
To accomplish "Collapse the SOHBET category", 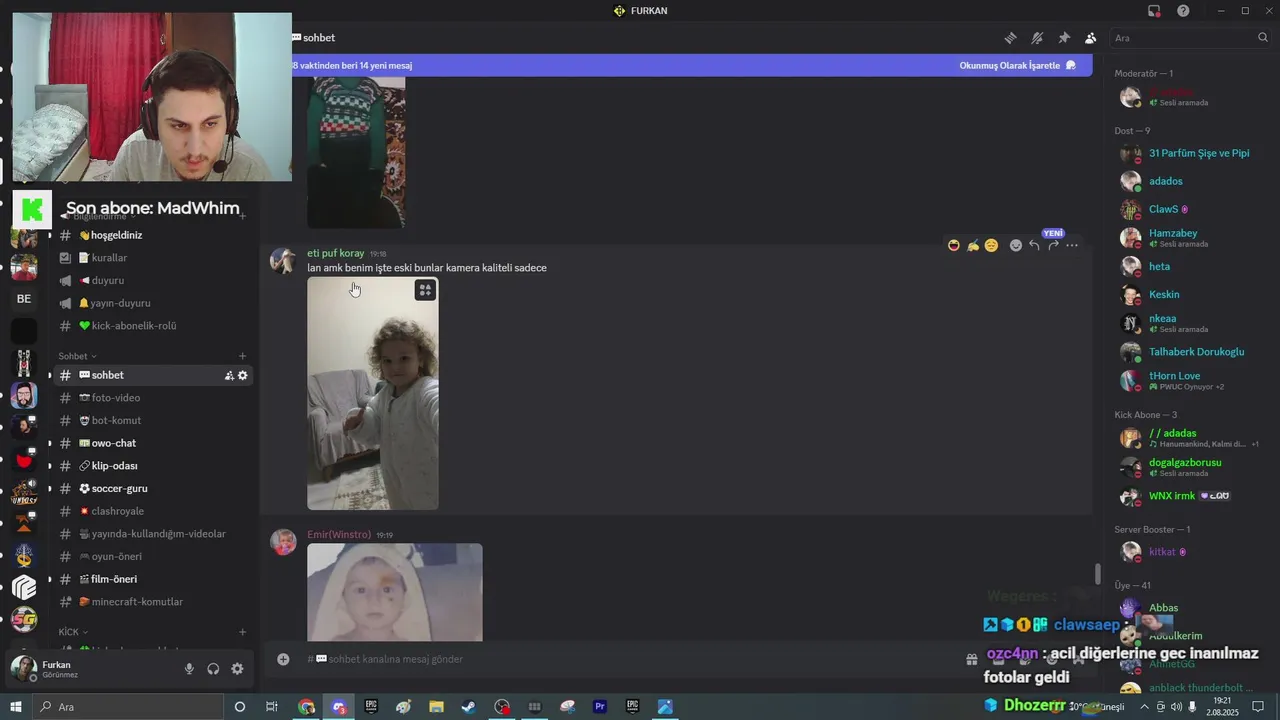I will click(77, 356).
